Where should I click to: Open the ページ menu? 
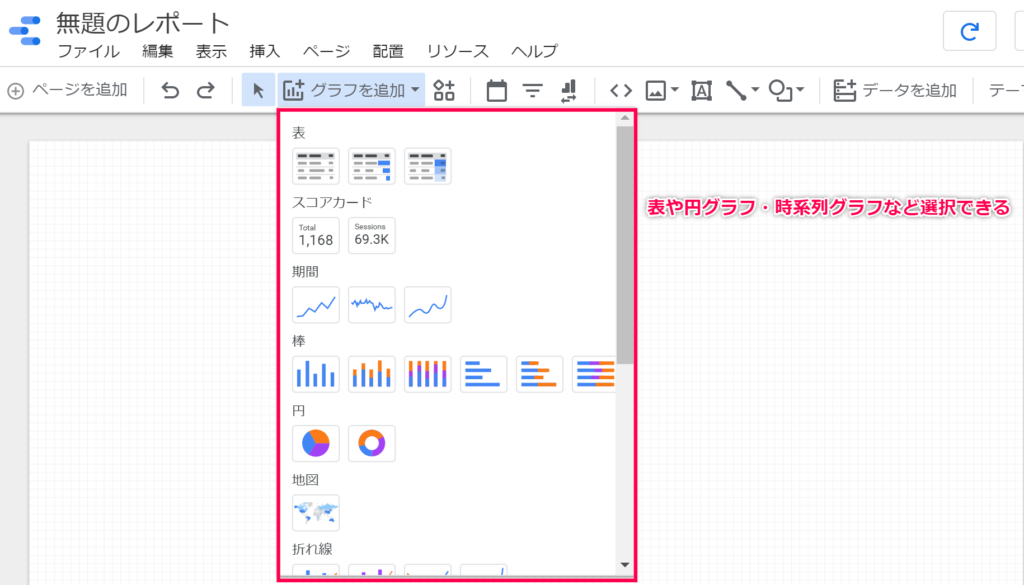click(327, 51)
